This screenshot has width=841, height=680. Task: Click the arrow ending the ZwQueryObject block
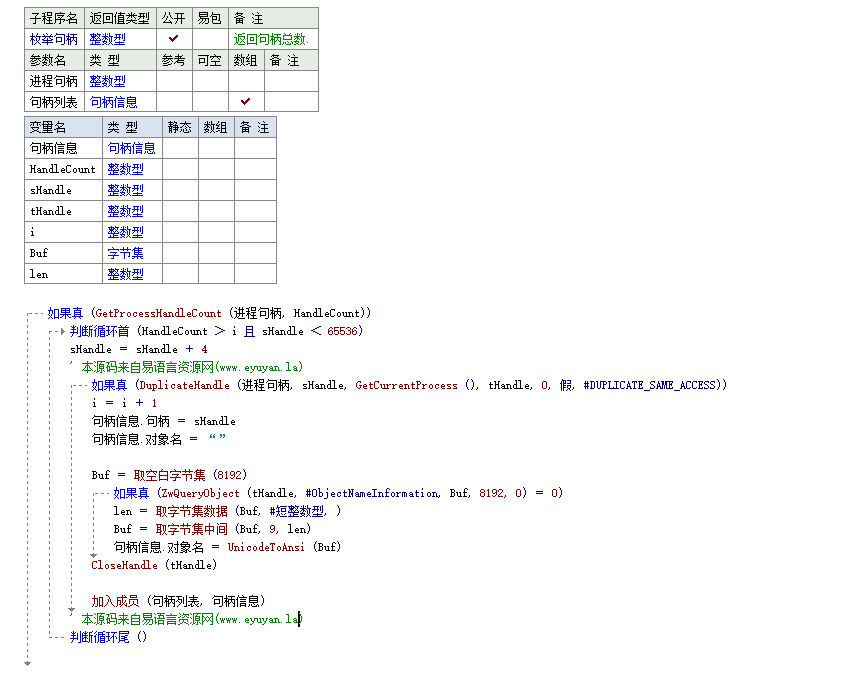(x=94, y=556)
